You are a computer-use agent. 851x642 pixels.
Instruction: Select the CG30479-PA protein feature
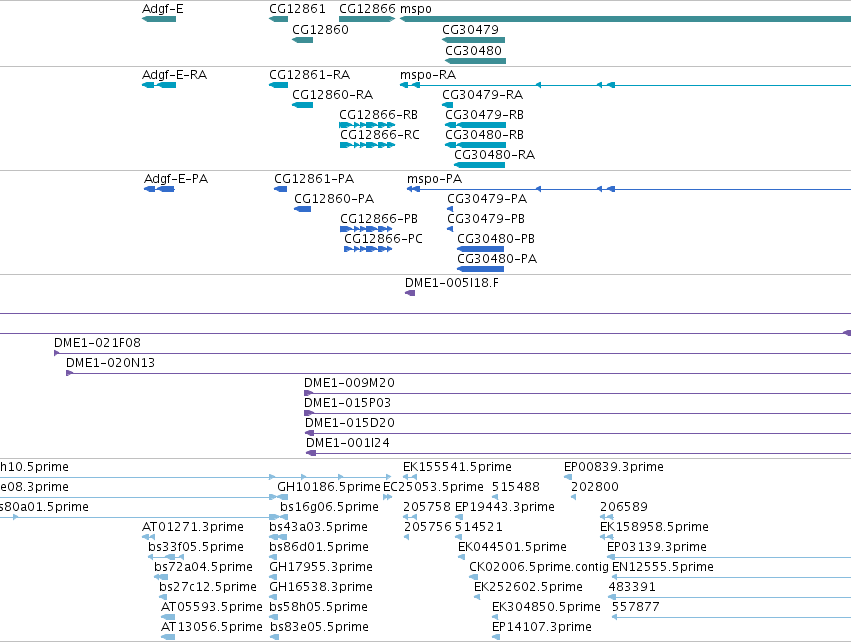(x=450, y=209)
